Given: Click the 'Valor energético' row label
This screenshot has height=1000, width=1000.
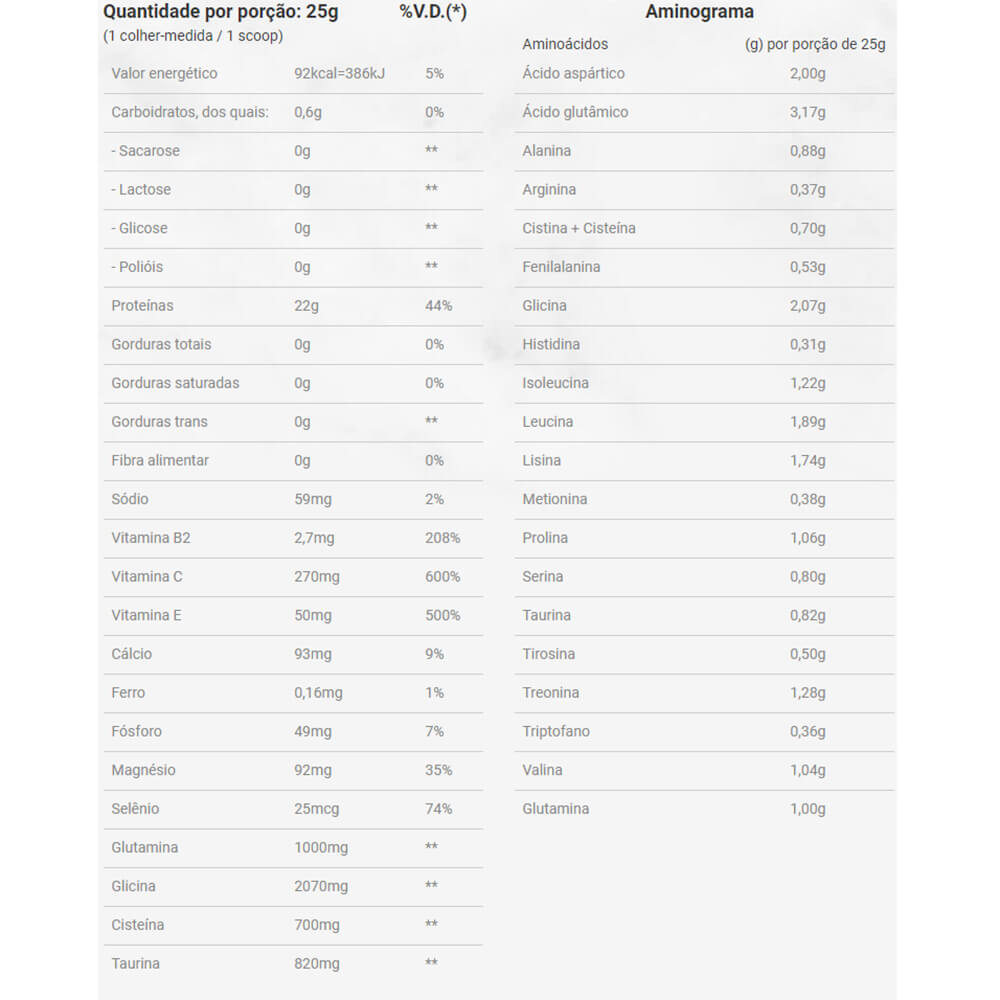Looking at the screenshot, I should coord(164,73).
